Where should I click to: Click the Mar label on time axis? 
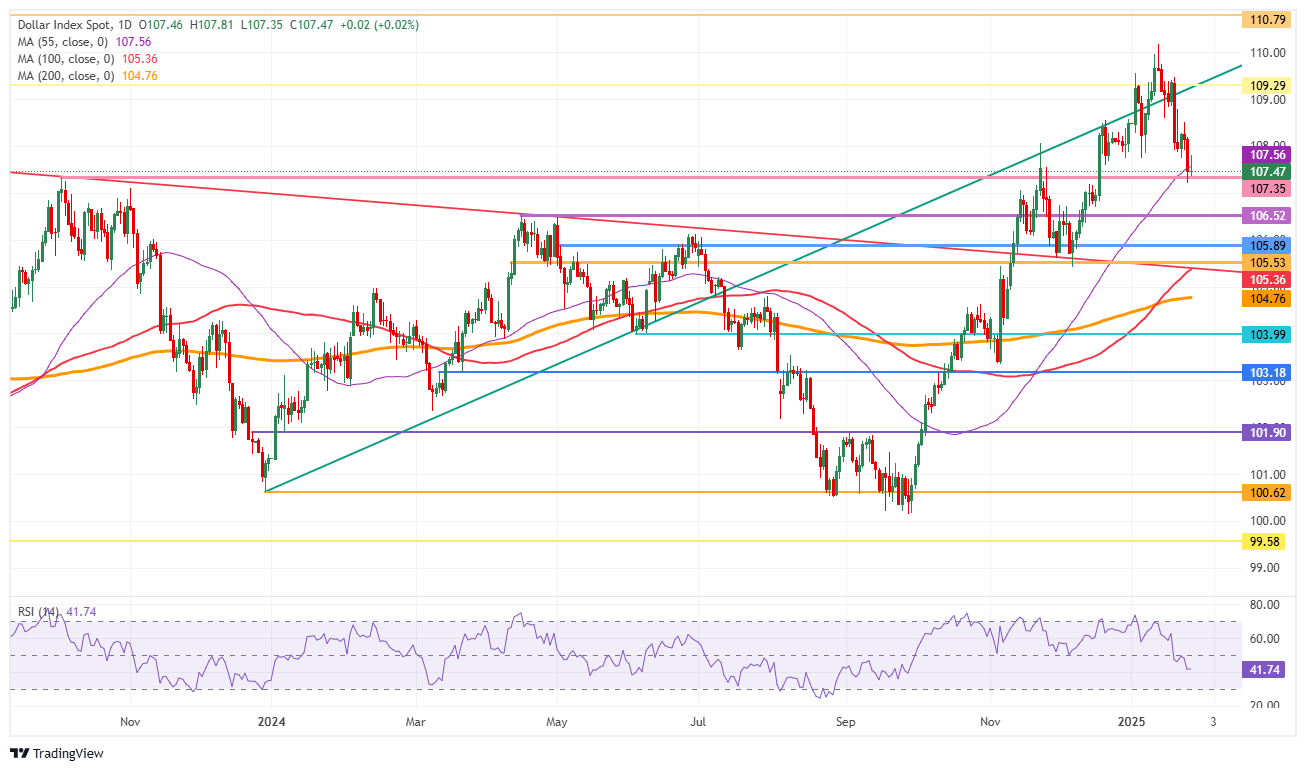click(x=417, y=720)
